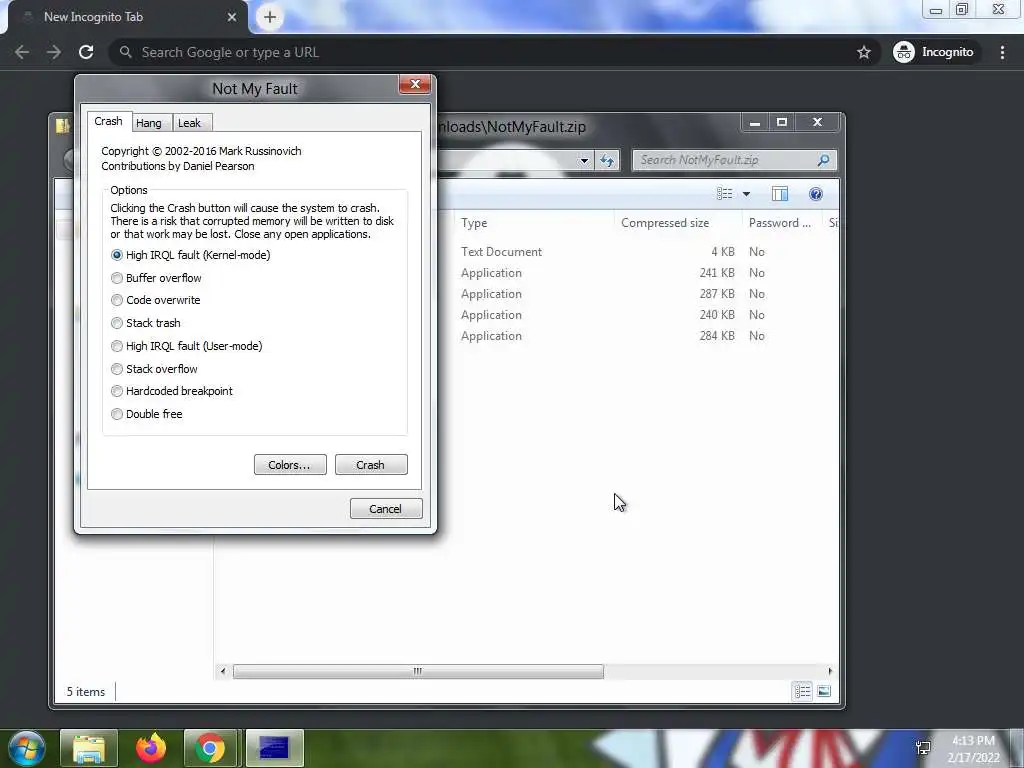Screen dimensions: 1024x768
Task: Go back in Chrome
Action: tap(22, 52)
